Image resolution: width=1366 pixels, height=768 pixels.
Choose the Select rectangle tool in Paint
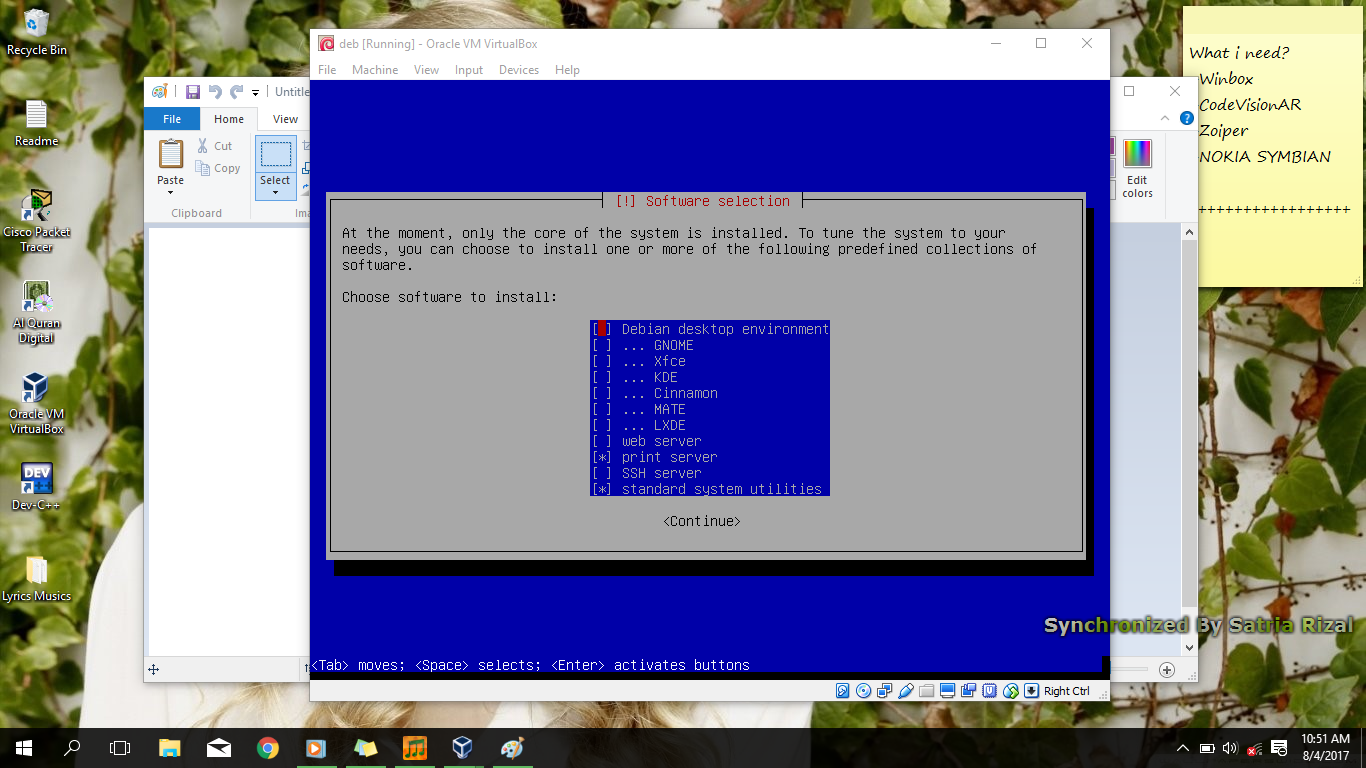click(276, 154)
